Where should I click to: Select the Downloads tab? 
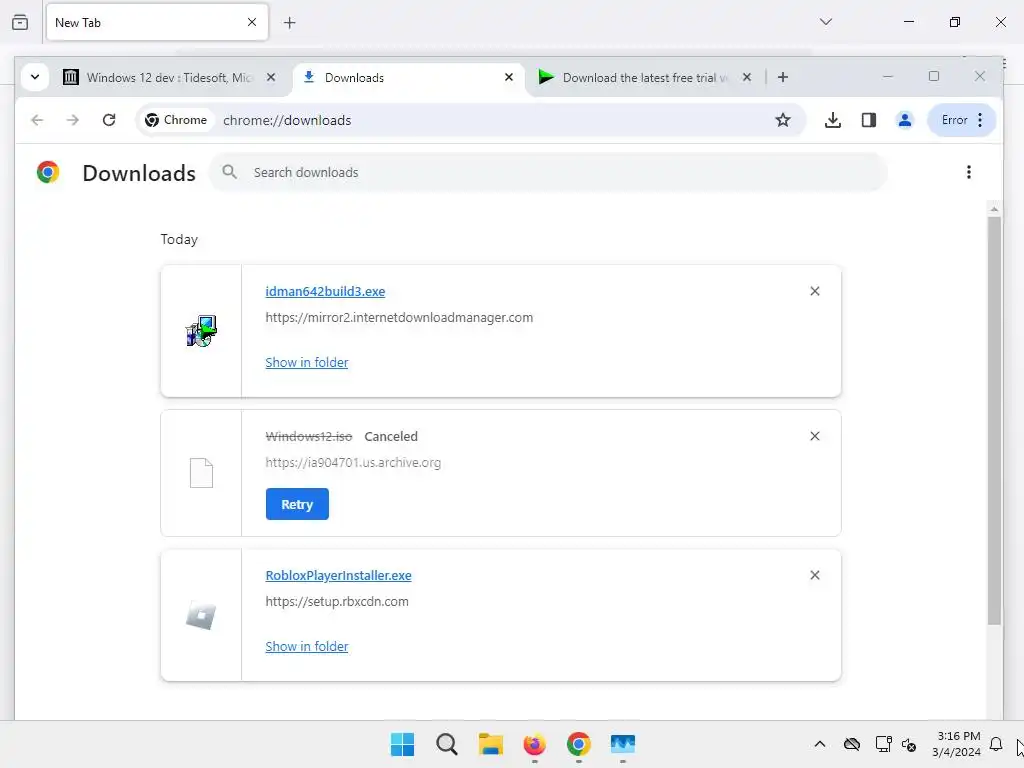pos(409,78)
